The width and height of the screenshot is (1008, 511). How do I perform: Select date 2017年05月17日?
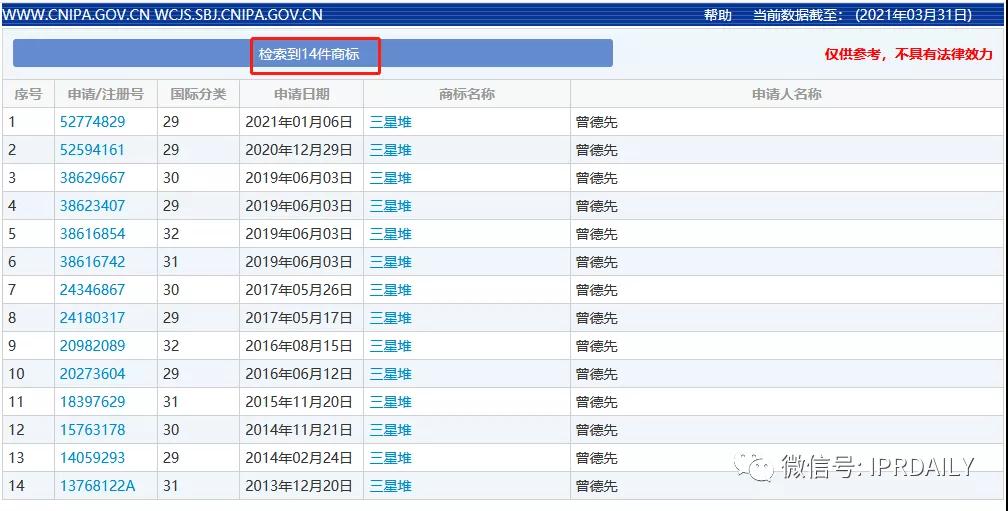click(299, 318)
